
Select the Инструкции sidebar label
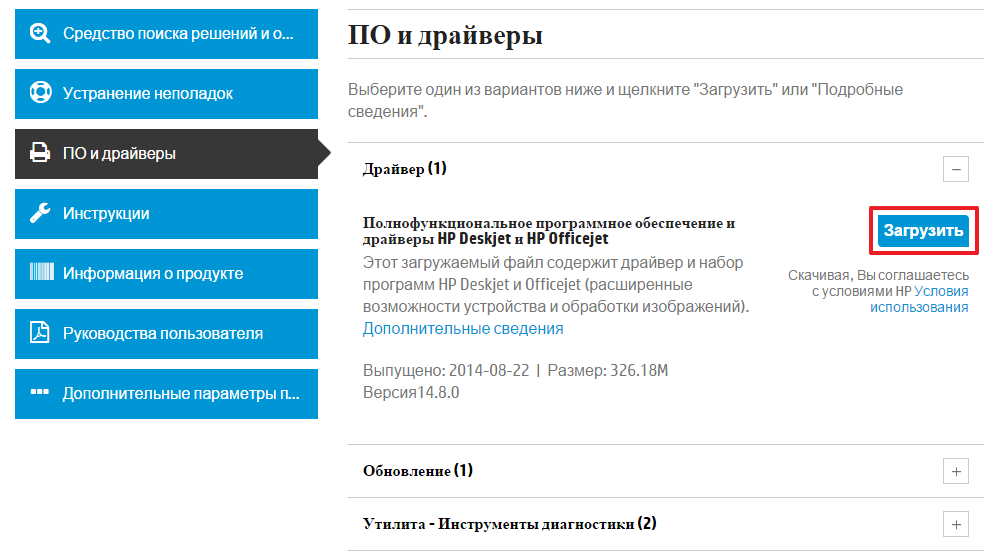tap(106, 213)
